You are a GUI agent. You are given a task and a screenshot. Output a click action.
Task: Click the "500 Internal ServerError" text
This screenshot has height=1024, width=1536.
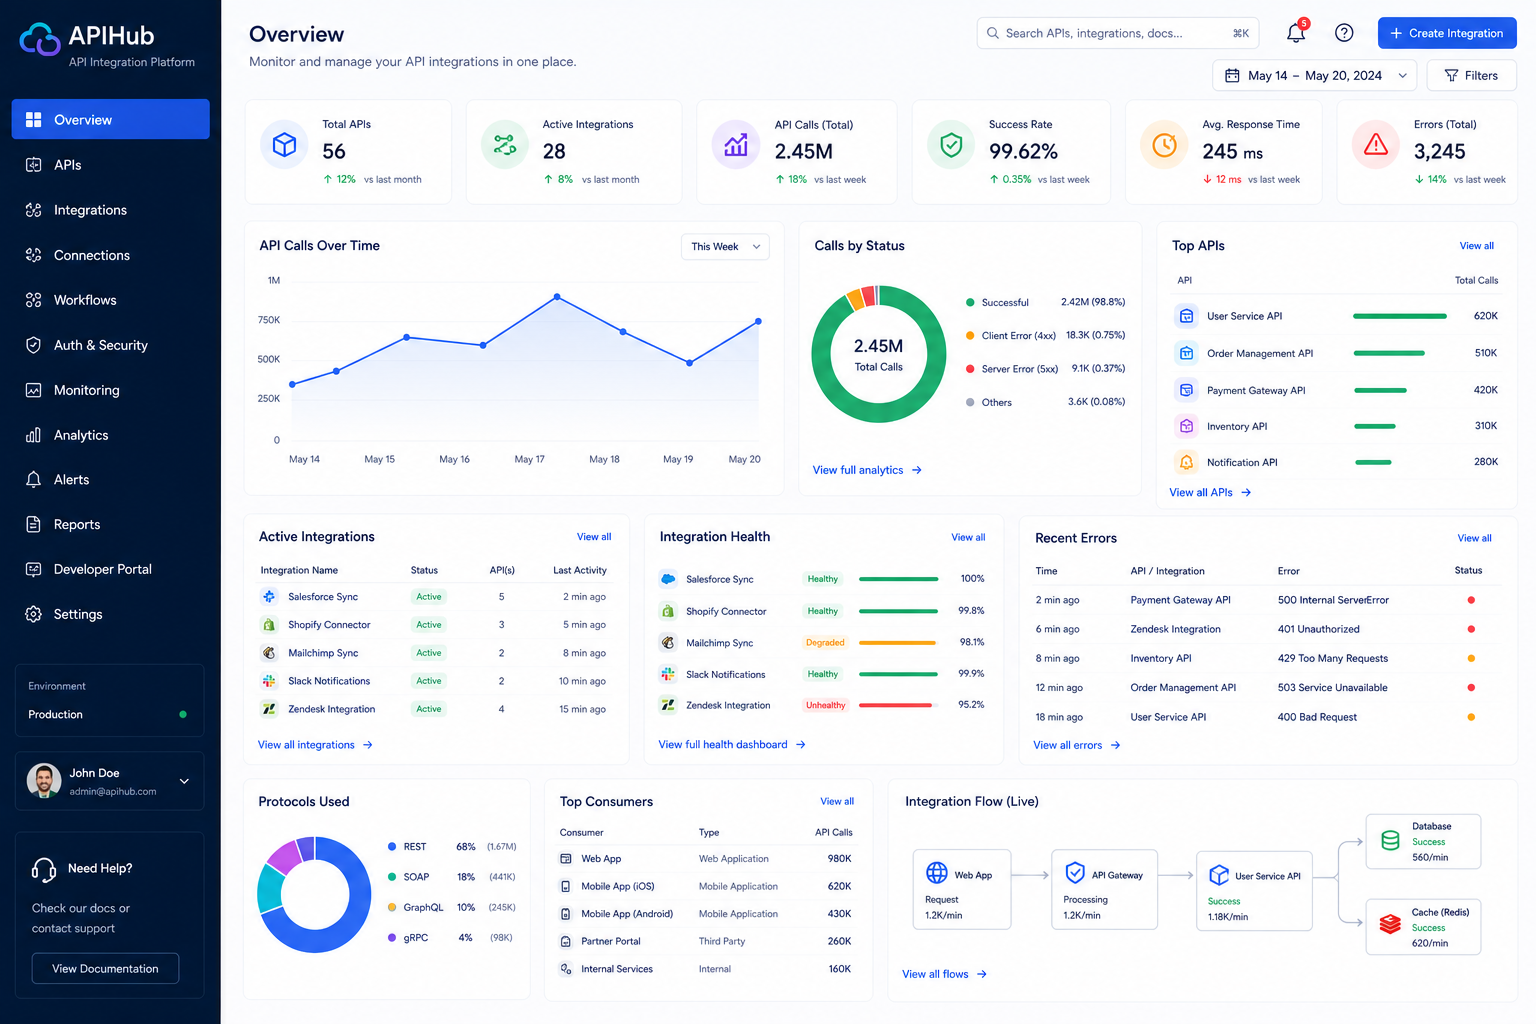point(1333,600)
